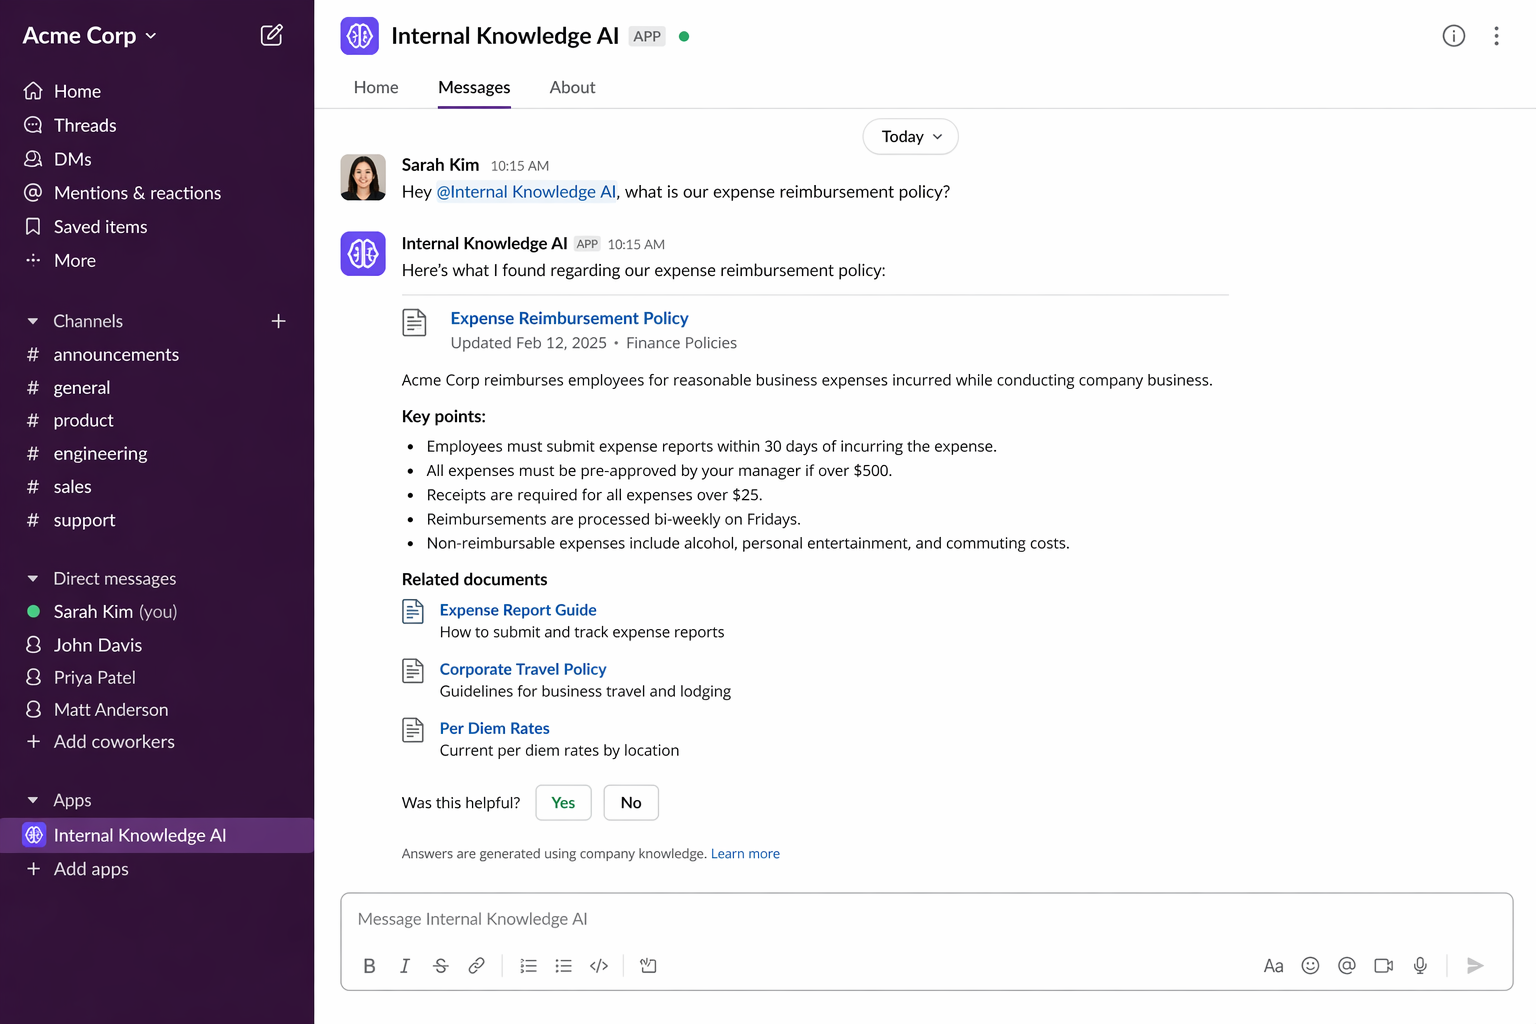Viewport: 1536px width, 1024px height.
Task: Expand the Acme Corp workspace menu
Action: [89, 35]
